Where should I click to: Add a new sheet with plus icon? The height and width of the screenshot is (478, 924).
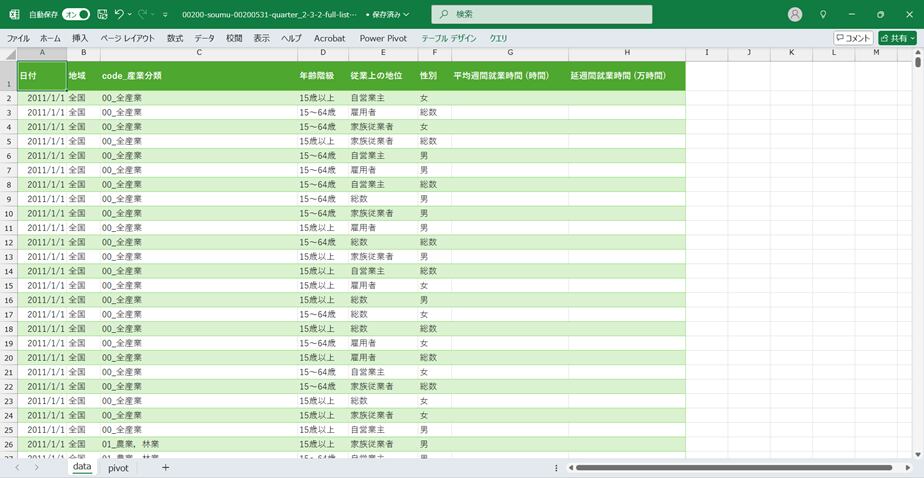166,467
